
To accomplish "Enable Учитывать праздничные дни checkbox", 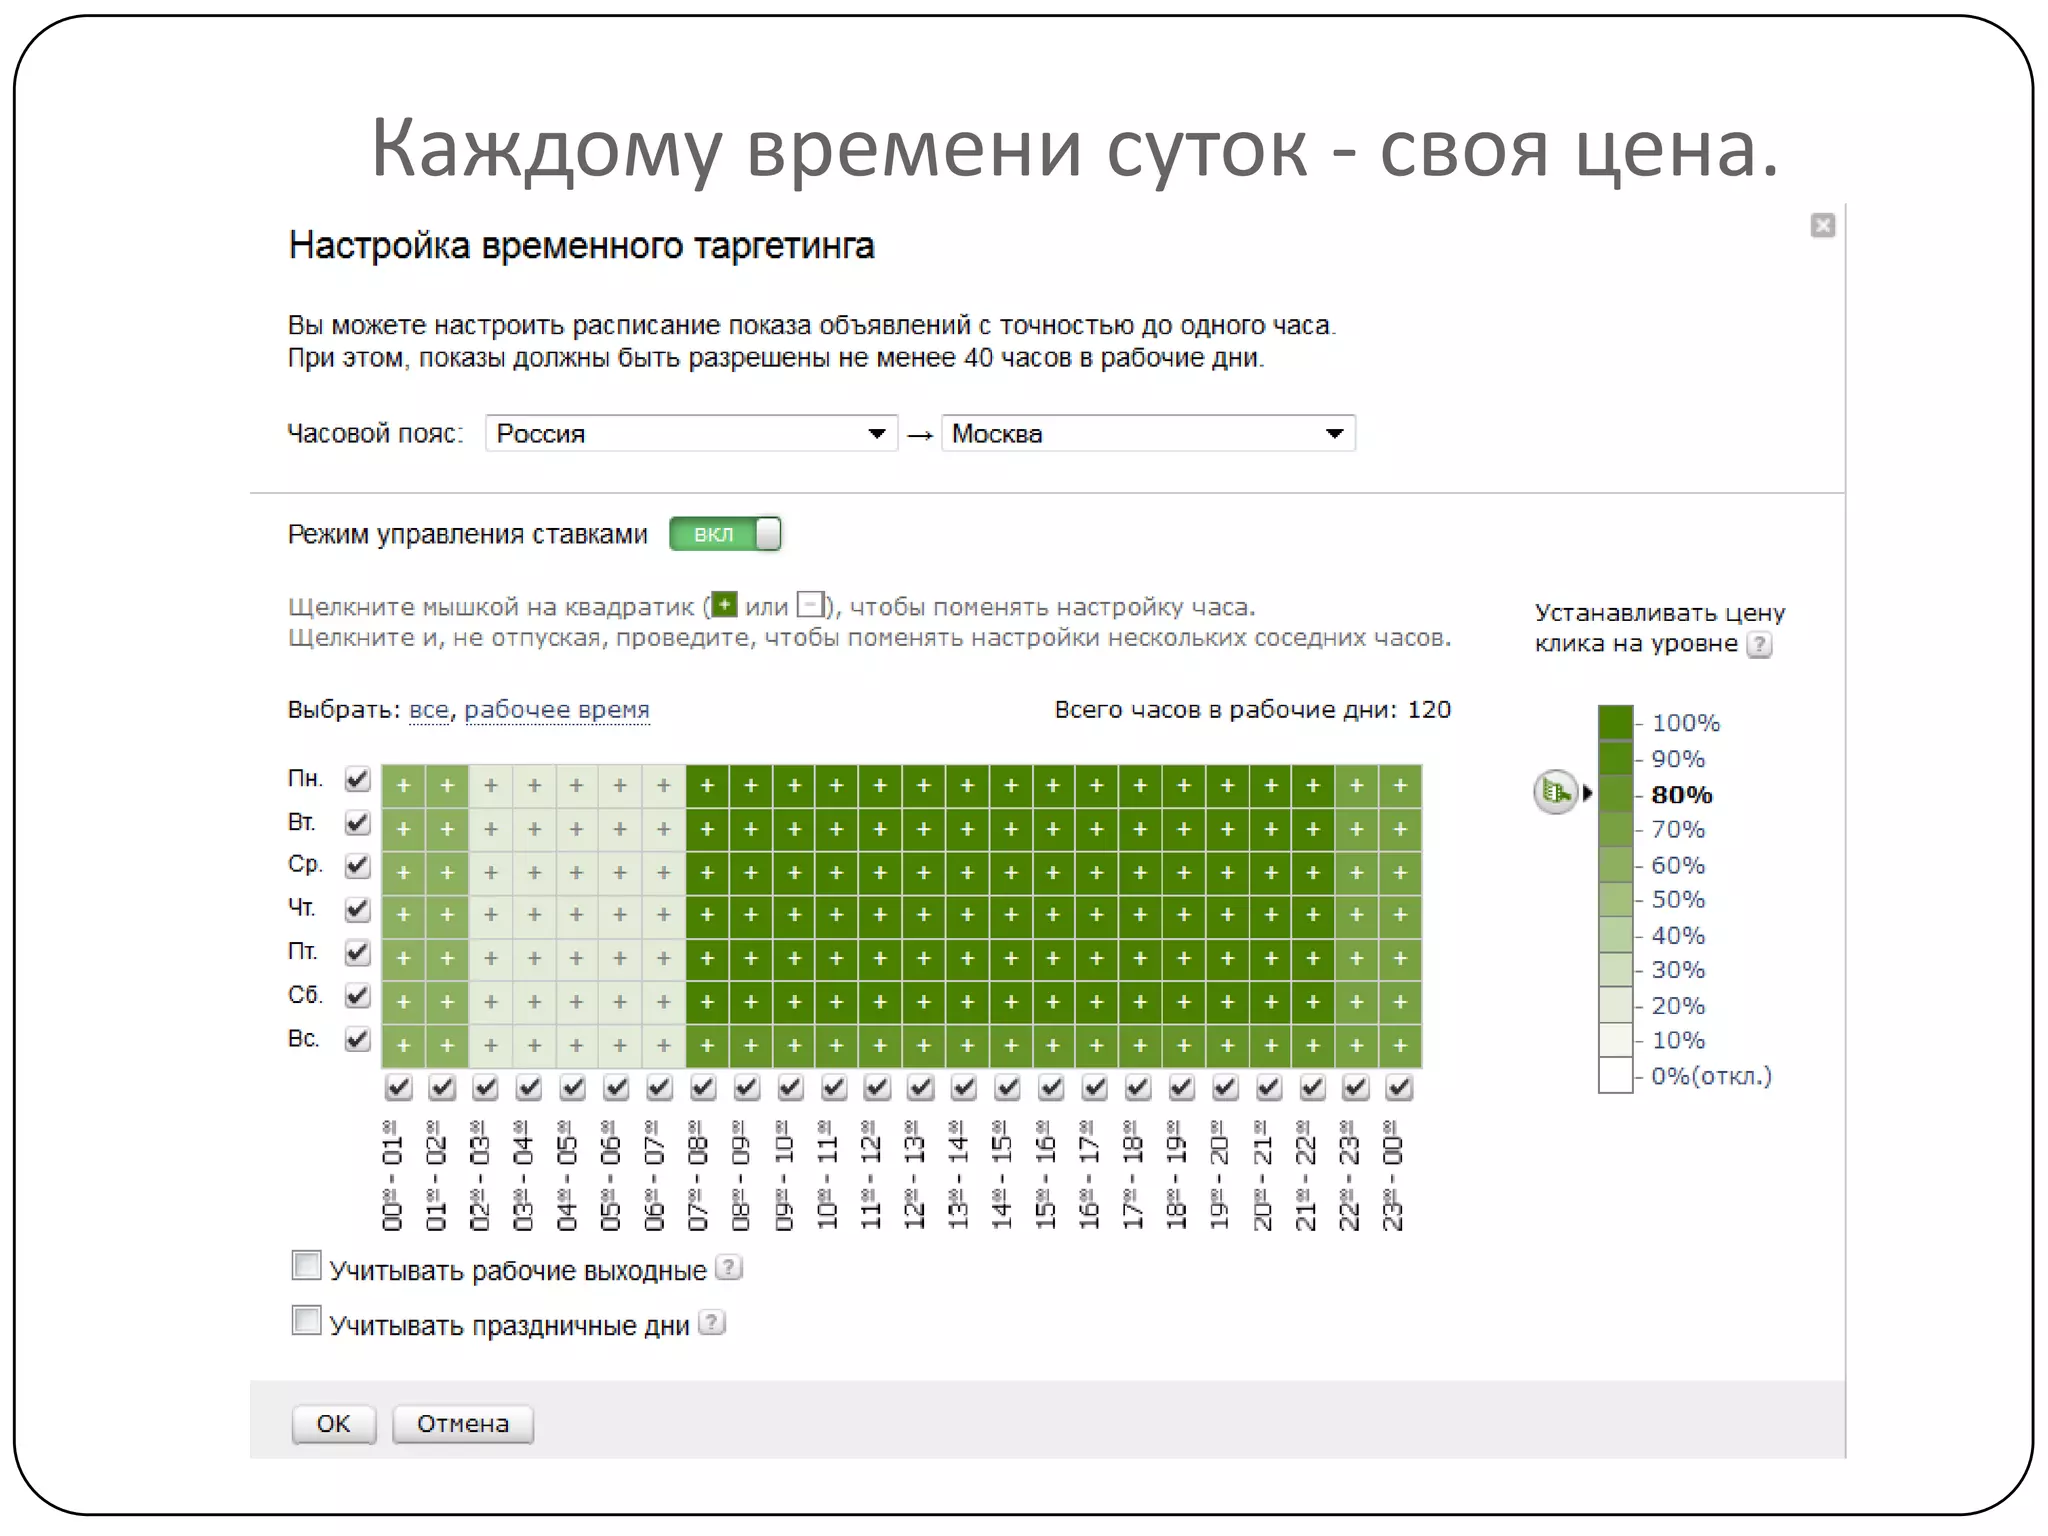I will [306, 1320].
